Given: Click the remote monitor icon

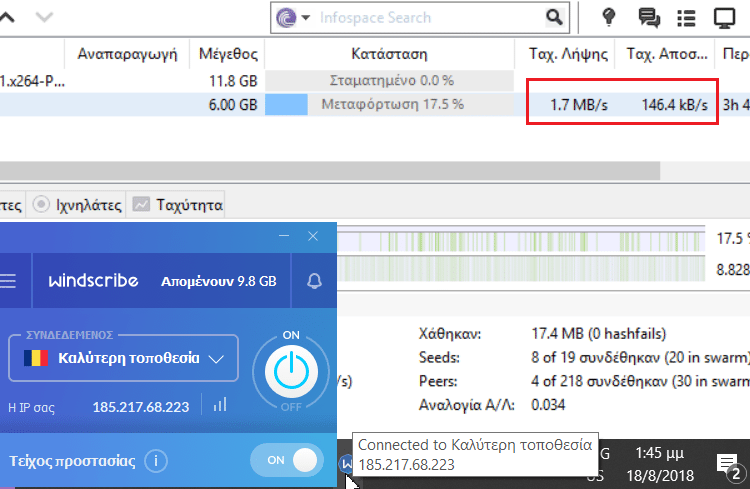Looking at the screenshot, I should (724, 18).
